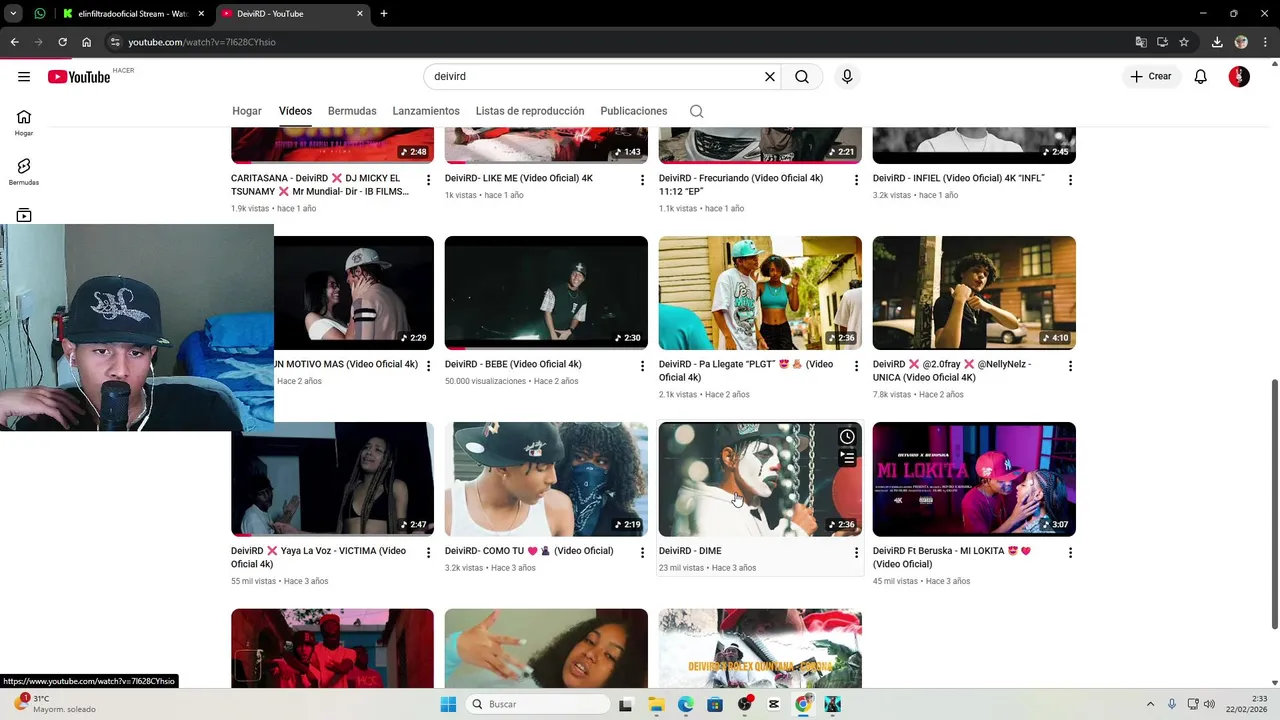Open Microsoft Edge from the taskbar
Image resolution: width=1280 pixels, height=720 pixels.
(686, 704)
